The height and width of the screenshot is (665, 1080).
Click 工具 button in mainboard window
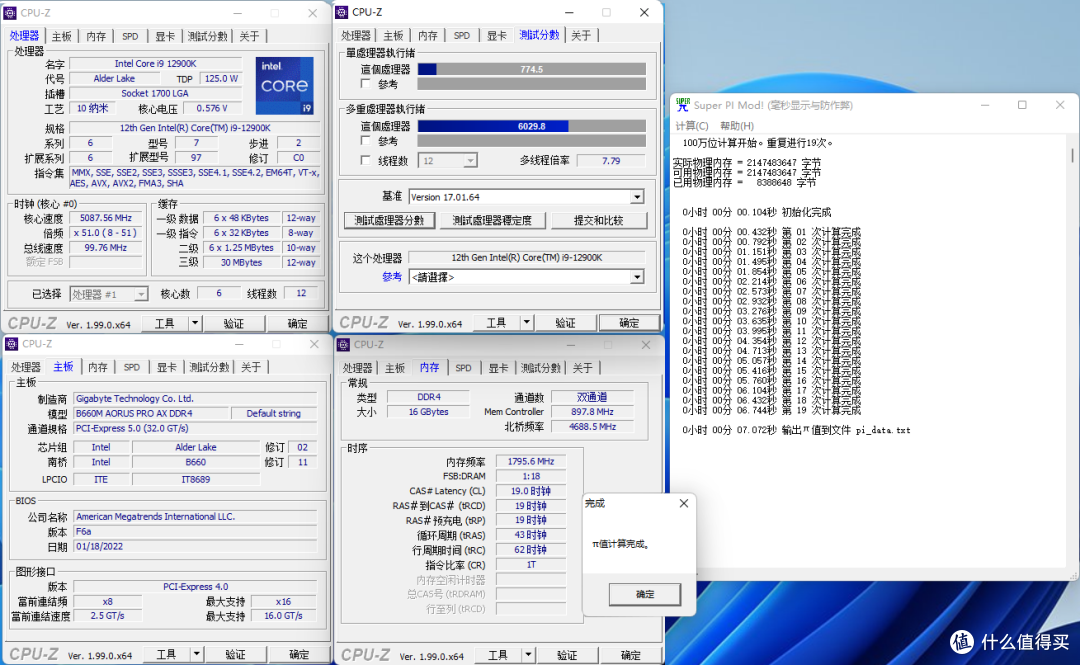click(x=167, y=654)
